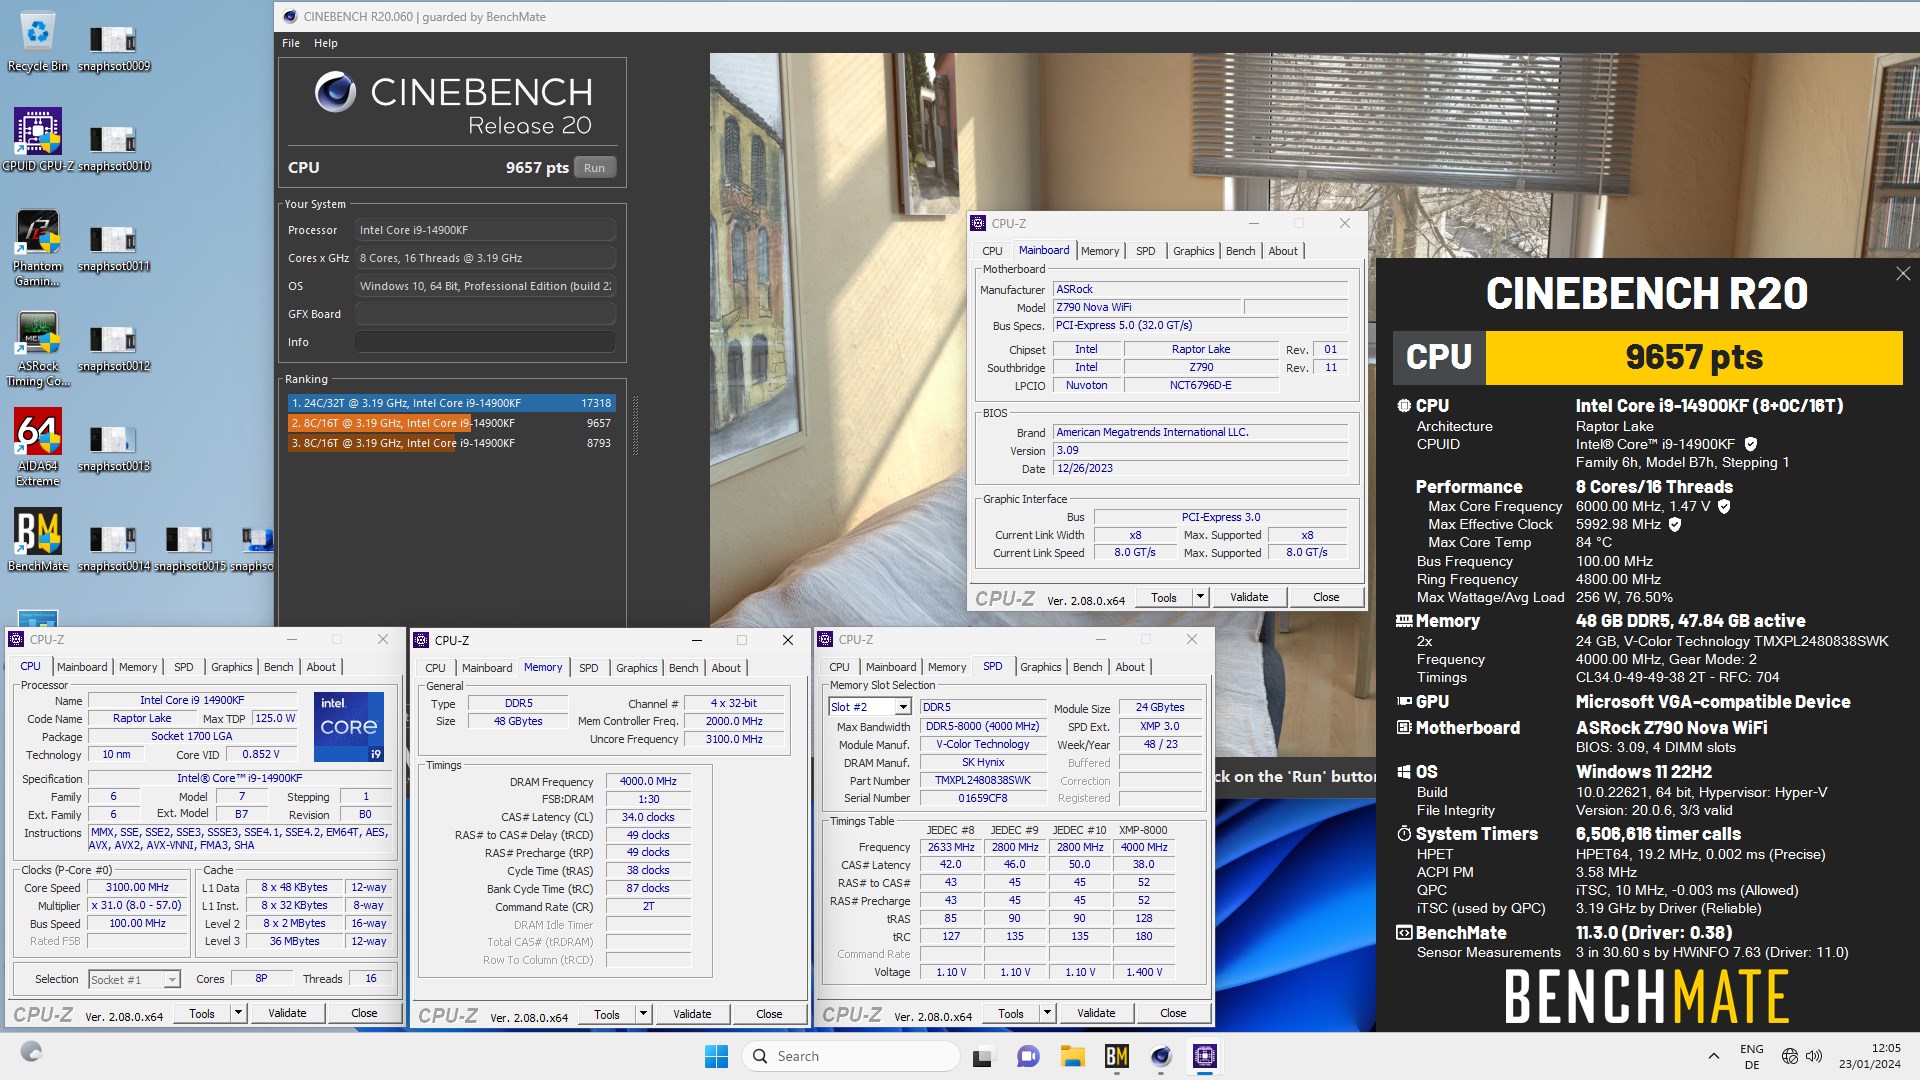Viewport: 1920px width, 1080px height.
Task: Click the DRAM Frequency 4000.0 MHz value
Action: pyautogui.click(x=648, y=781)
